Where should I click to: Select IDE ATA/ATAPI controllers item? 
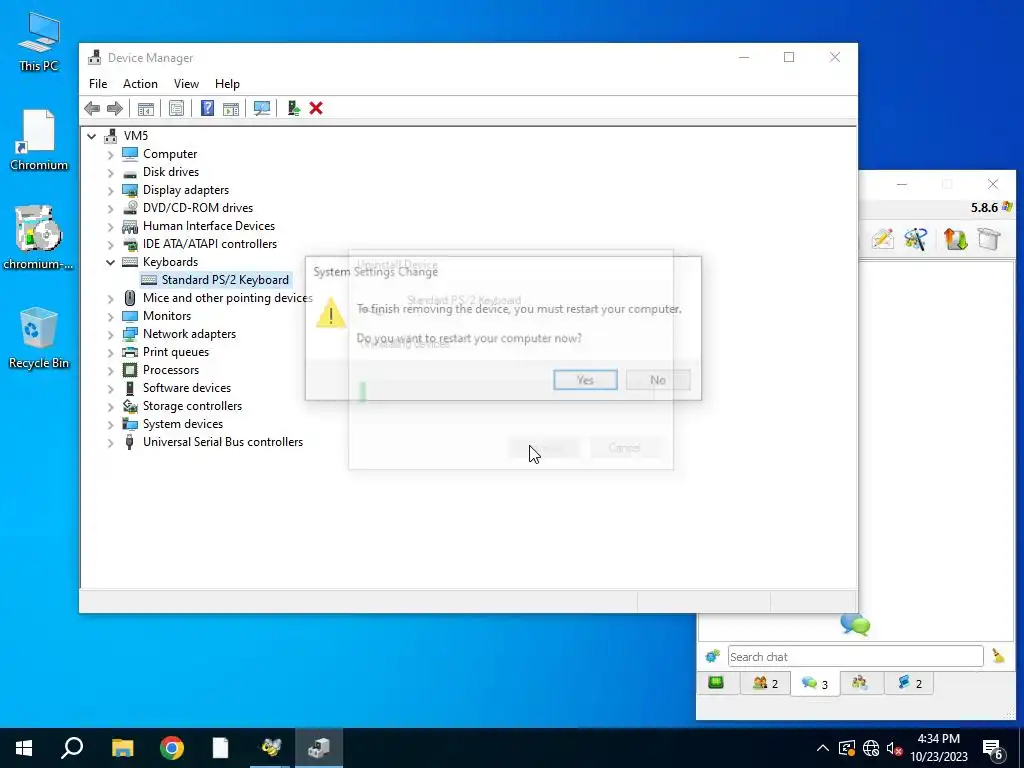pos(210,244)
